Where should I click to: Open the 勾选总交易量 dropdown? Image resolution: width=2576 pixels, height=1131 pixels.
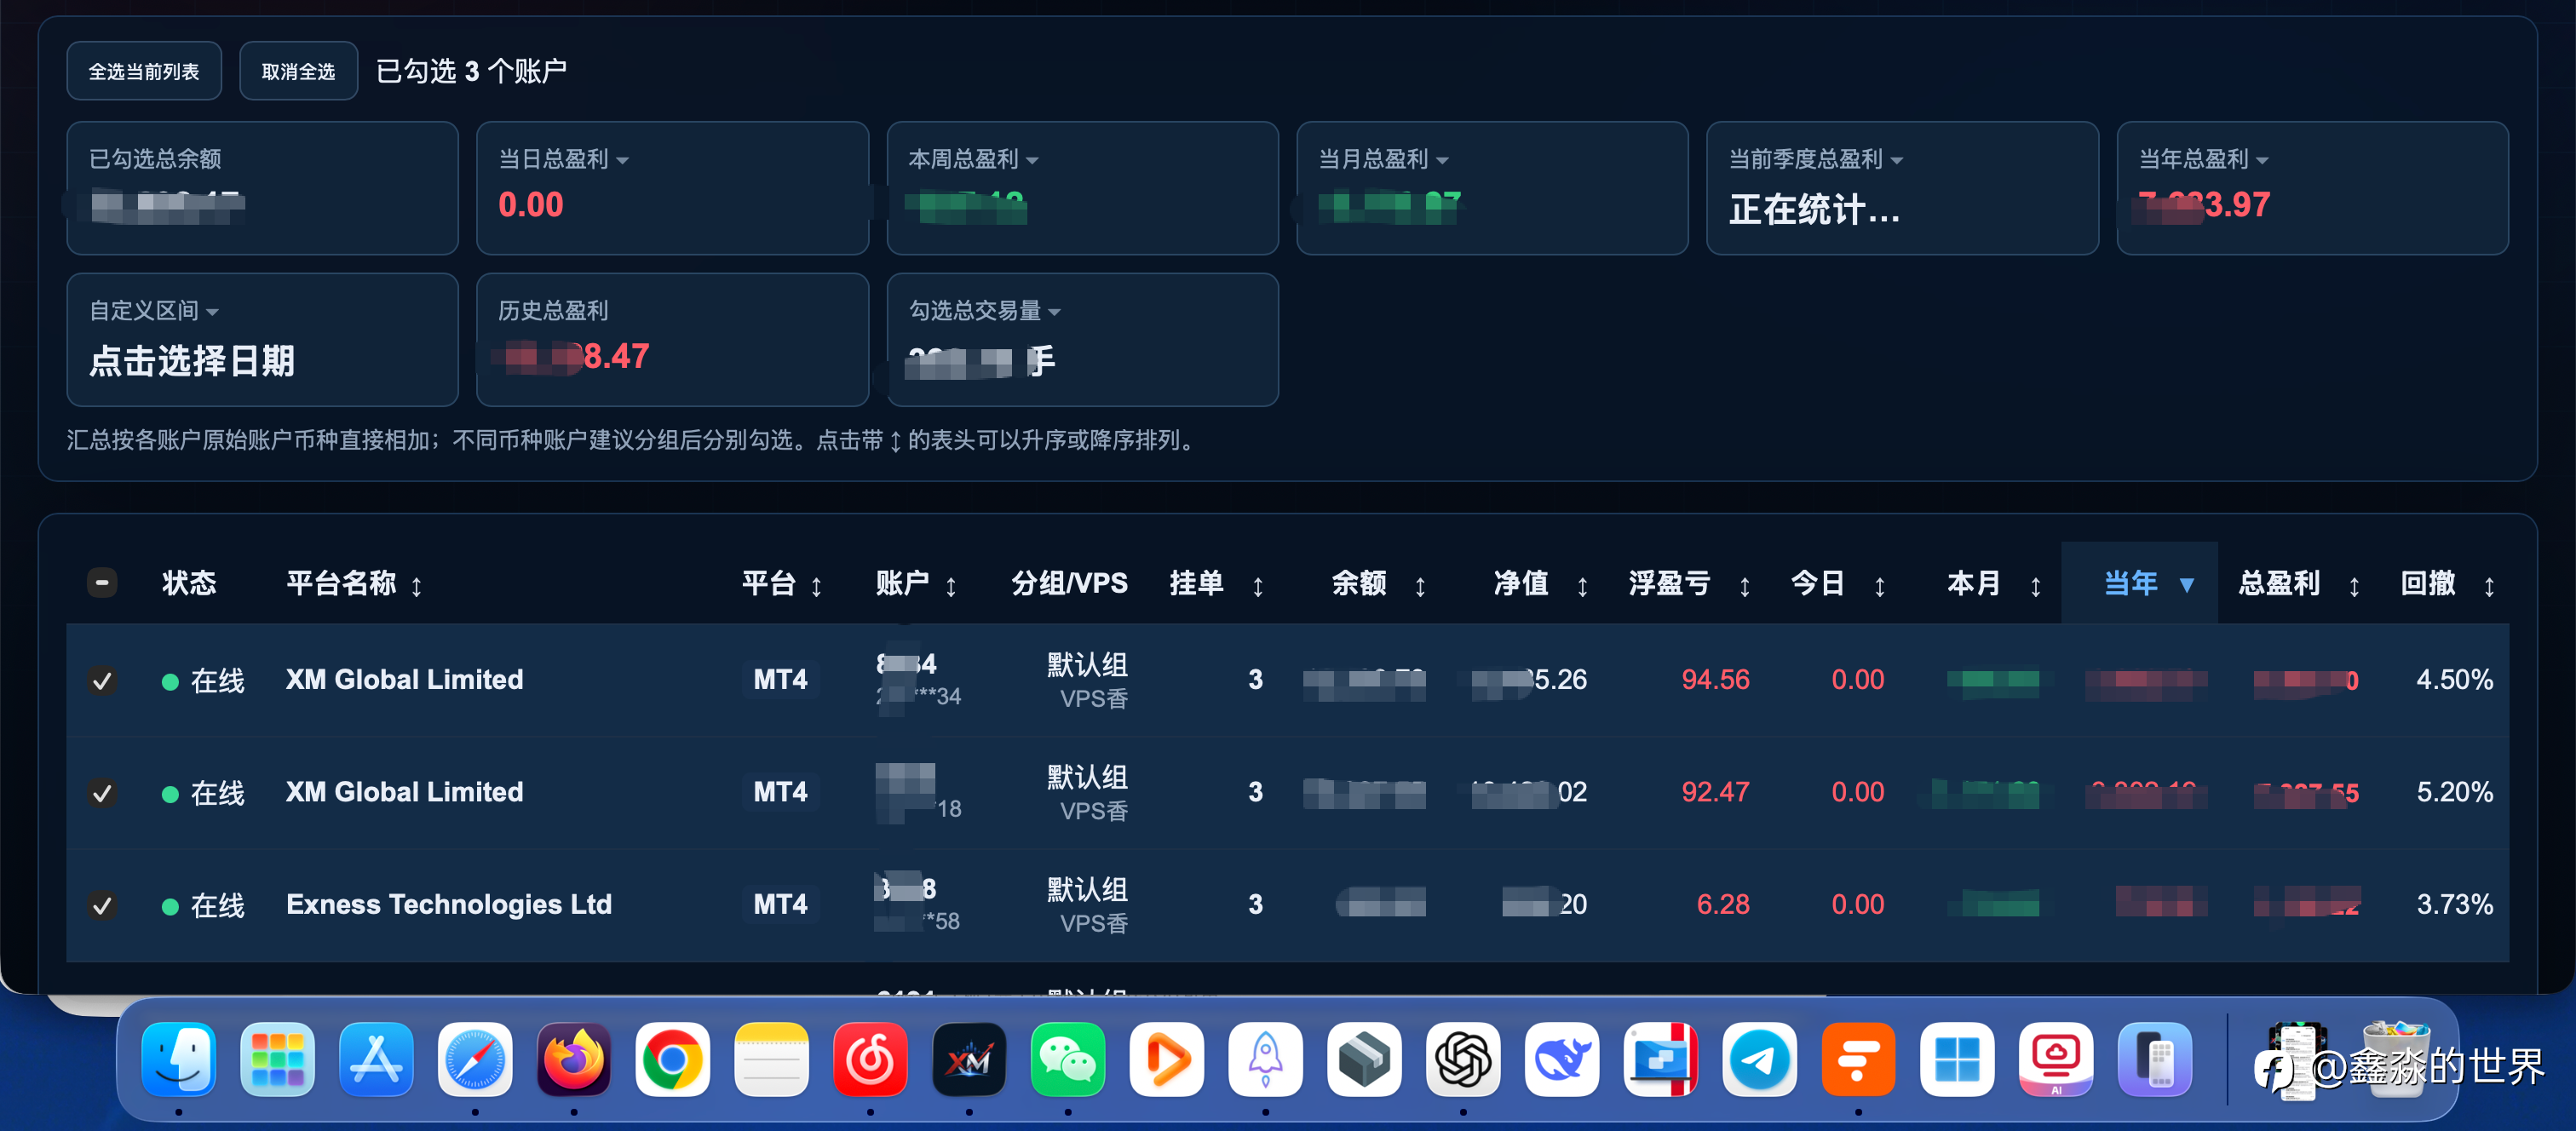click(x=985, y=311)
